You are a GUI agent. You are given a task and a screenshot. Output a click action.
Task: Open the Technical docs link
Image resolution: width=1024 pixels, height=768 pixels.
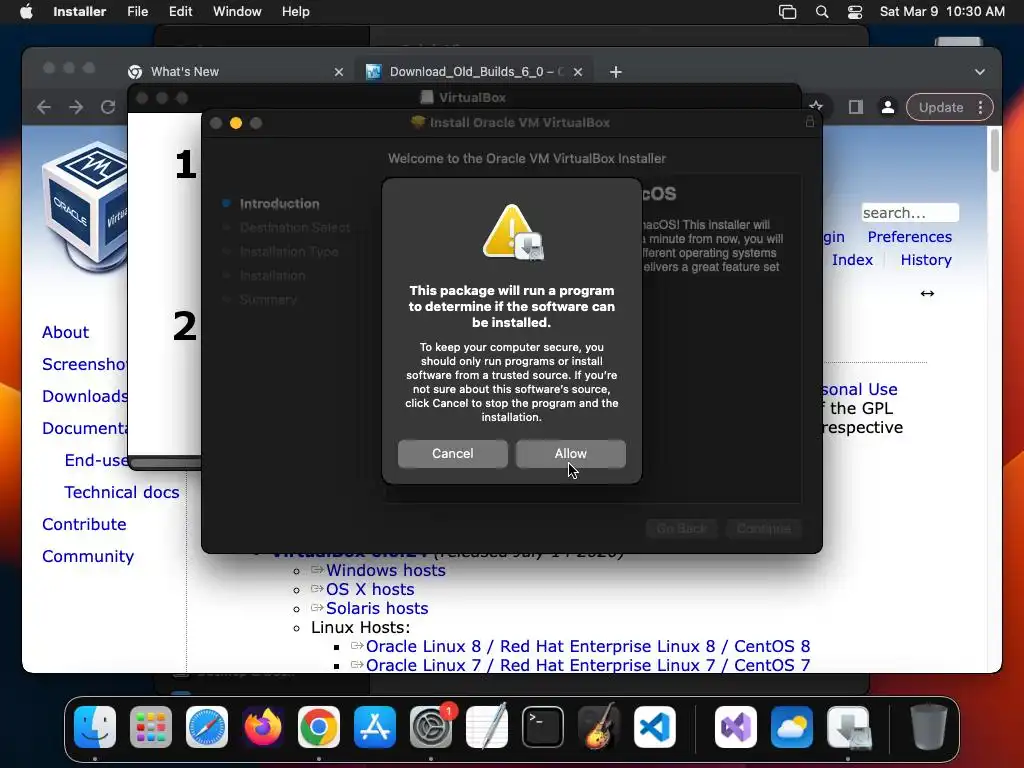pos(121,492)
